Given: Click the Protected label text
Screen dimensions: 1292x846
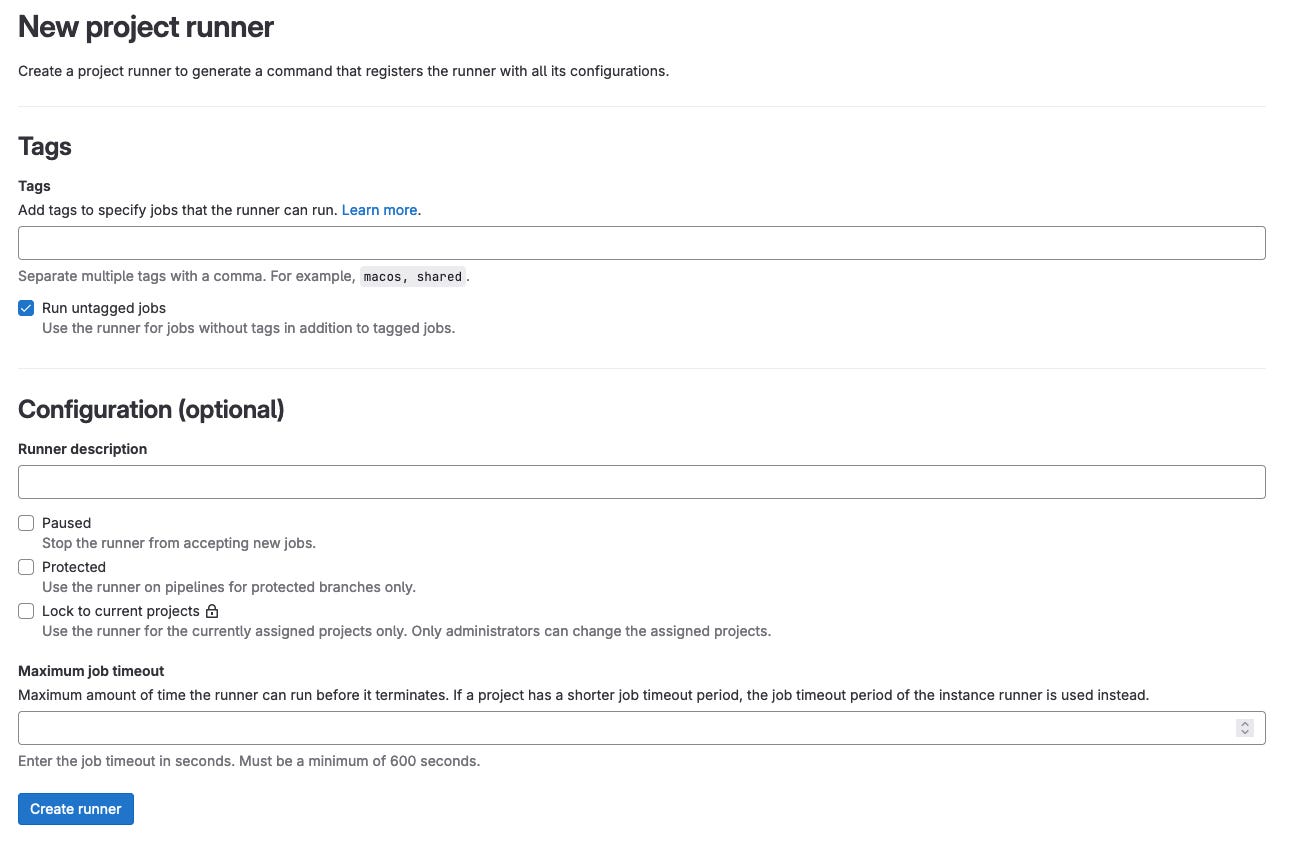Looking at the screenshot, I should (74, 567).
